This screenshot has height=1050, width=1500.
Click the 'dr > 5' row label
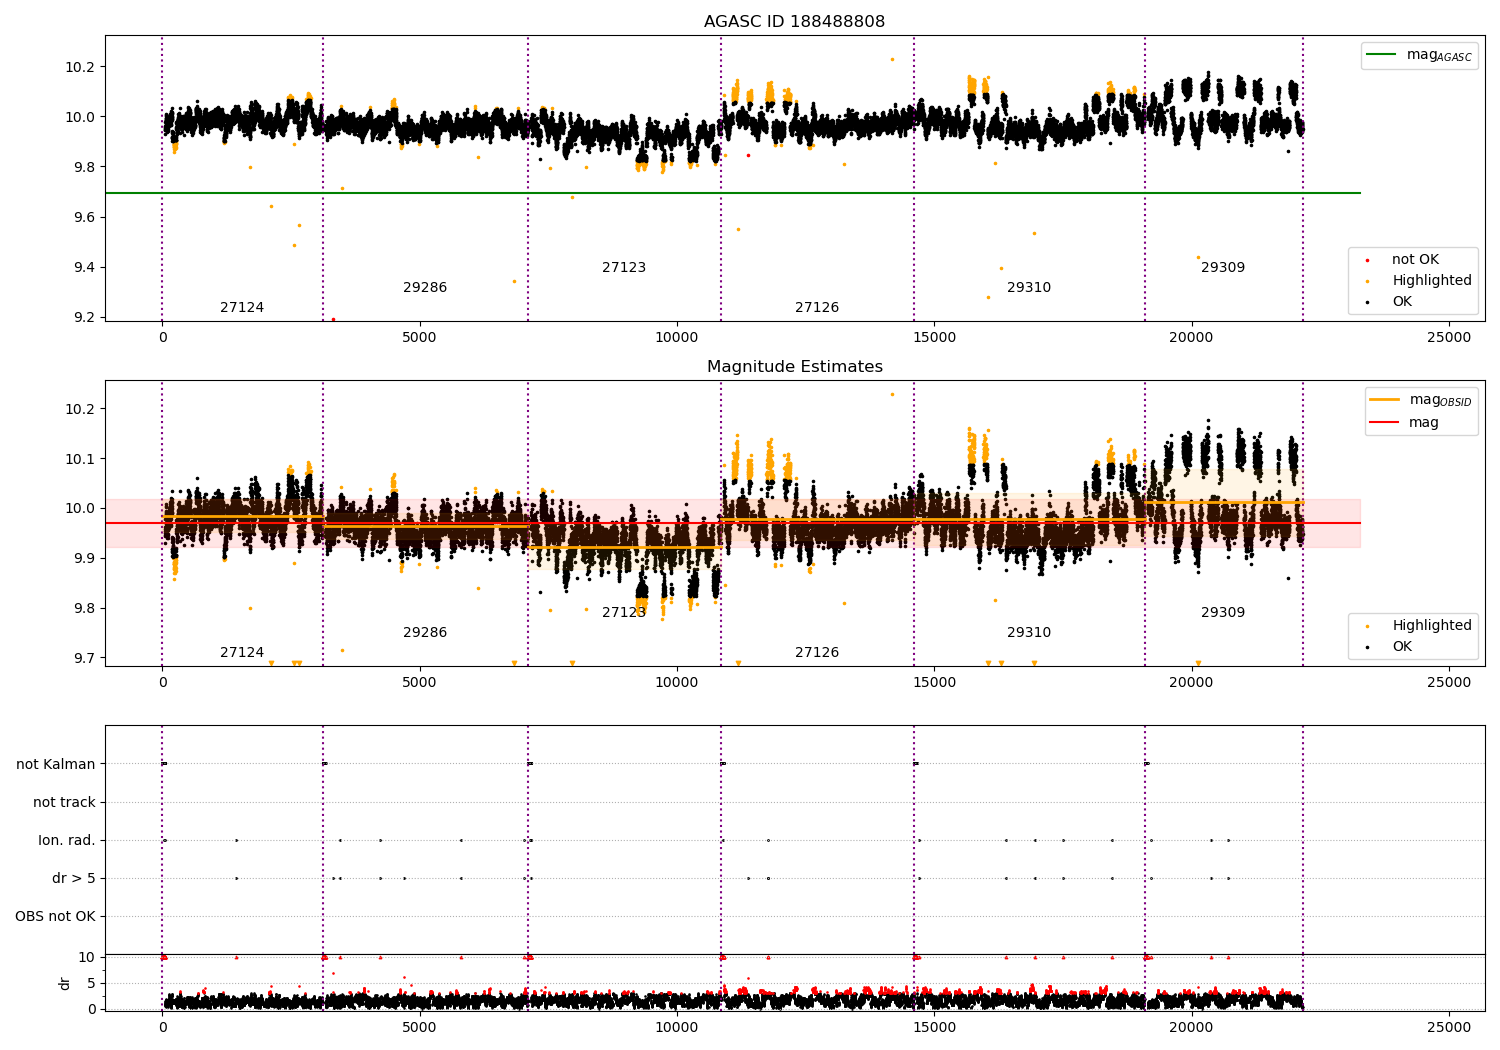click(x=74, y=879)
